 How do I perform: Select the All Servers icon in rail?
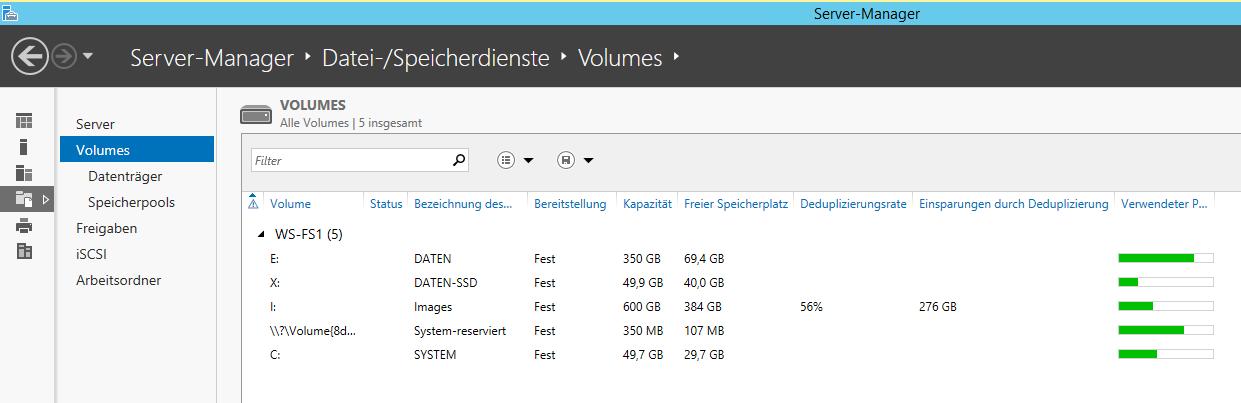point(24,173)
